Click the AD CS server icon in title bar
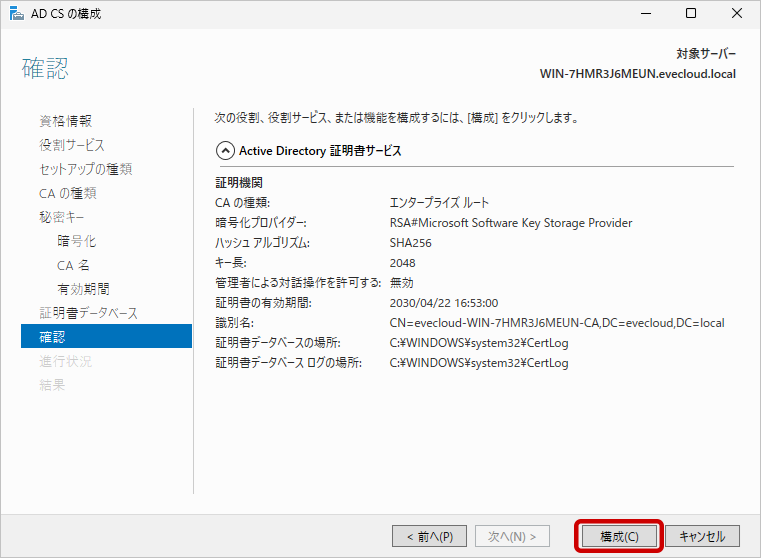761x558 pixels. tap(15, 14)
